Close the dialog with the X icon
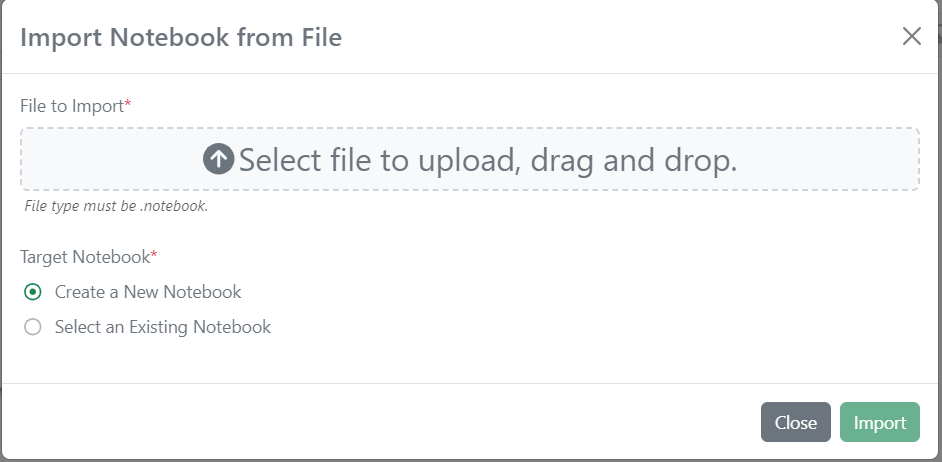942x462 pixels. pos(911,37)
